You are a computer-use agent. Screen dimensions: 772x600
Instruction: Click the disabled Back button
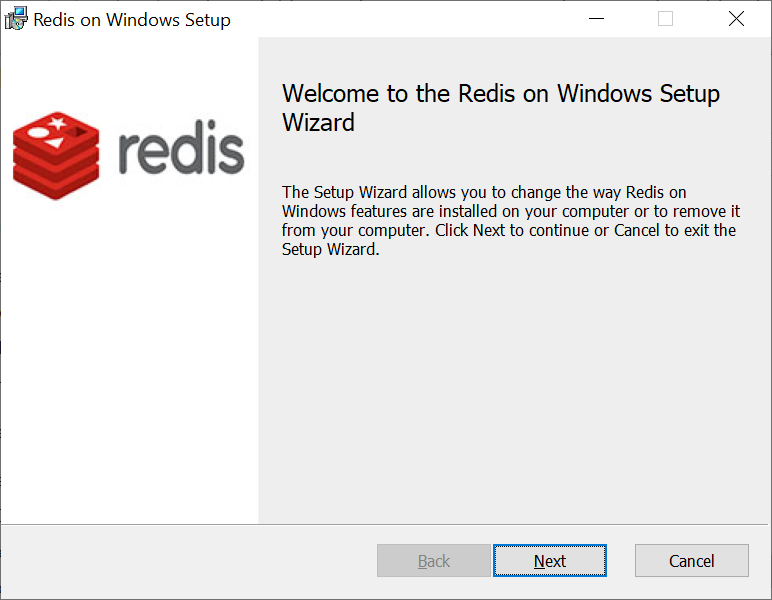[x=434, y=560]
